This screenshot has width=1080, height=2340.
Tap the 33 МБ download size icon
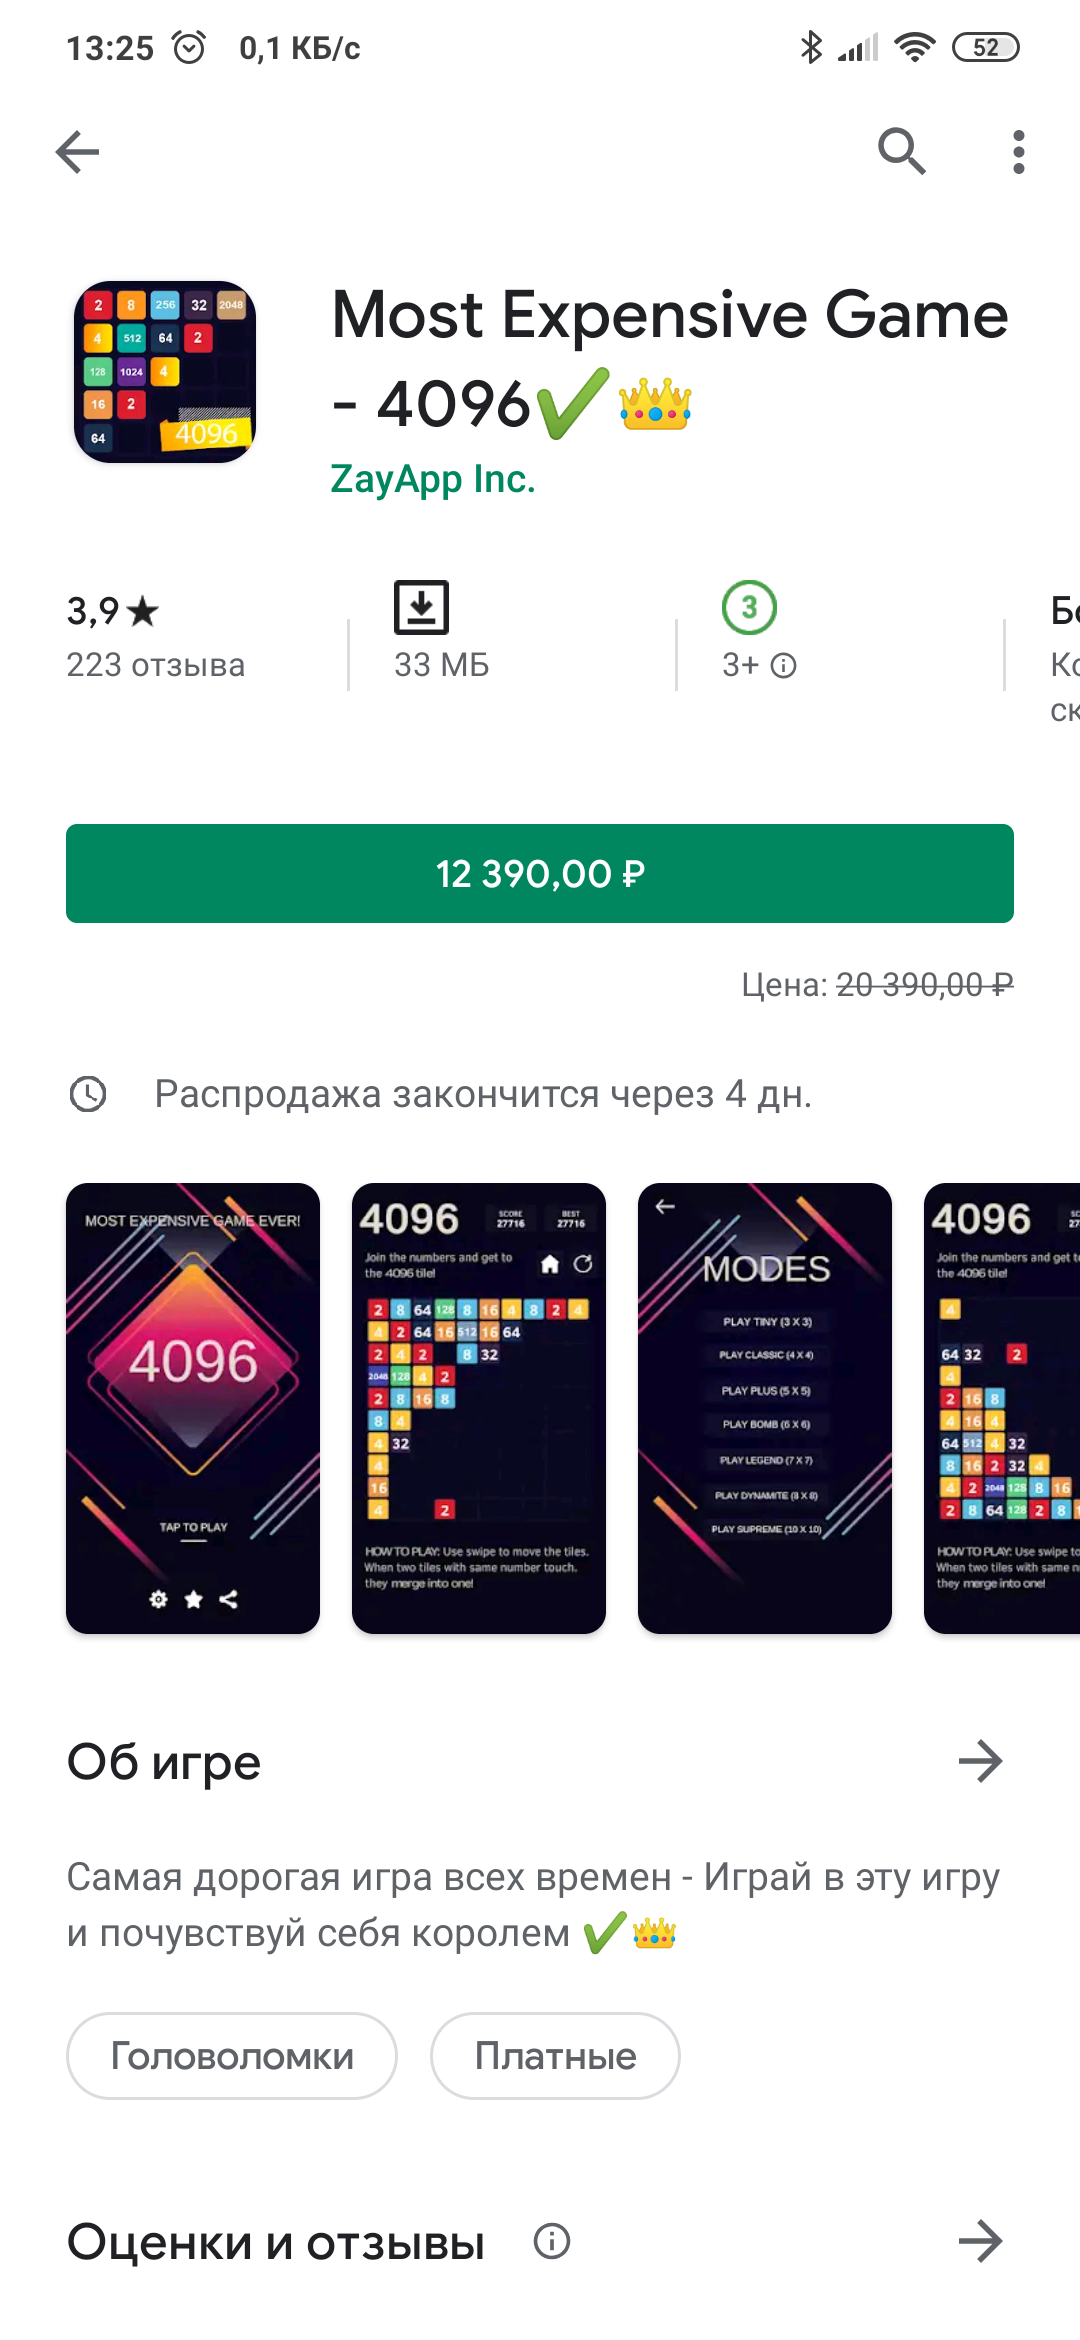coord(421,607)
